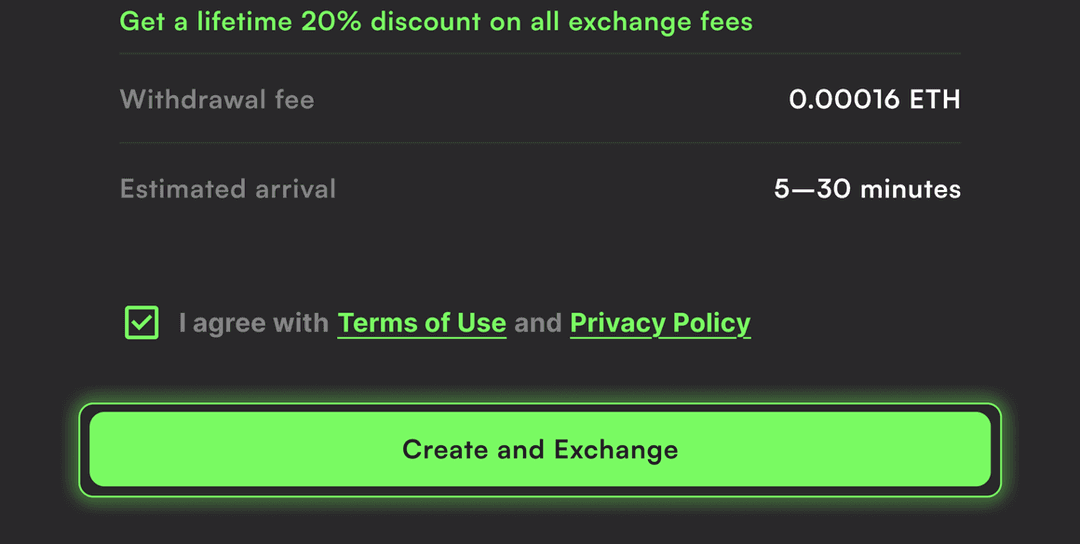This screenshot has height=544, width=1080.
Task: Select the 0.00016 ETH fee value
Action: pyautogui.click(x=874, y=99)
